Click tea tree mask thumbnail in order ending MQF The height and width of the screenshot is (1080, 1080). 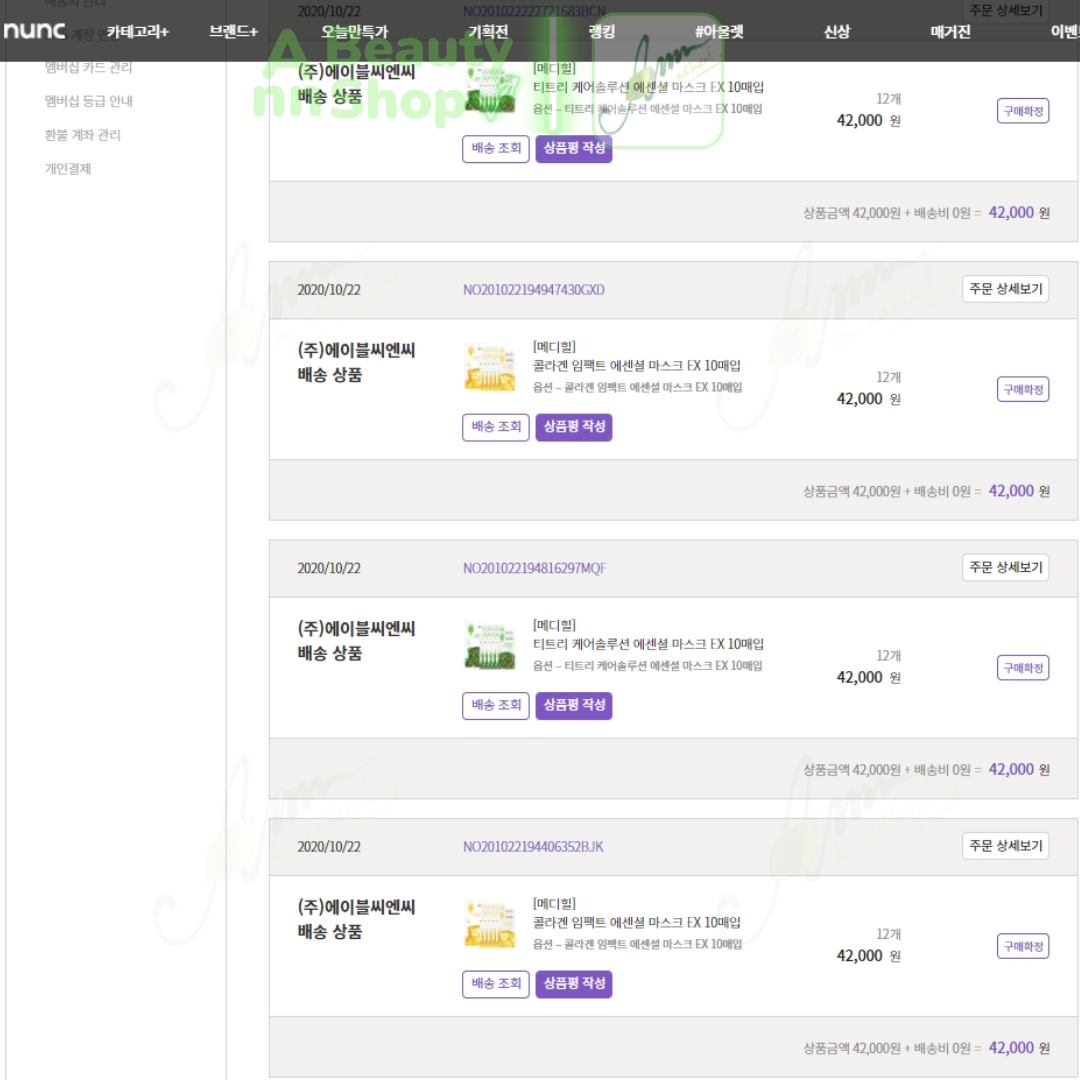[489, 646]
